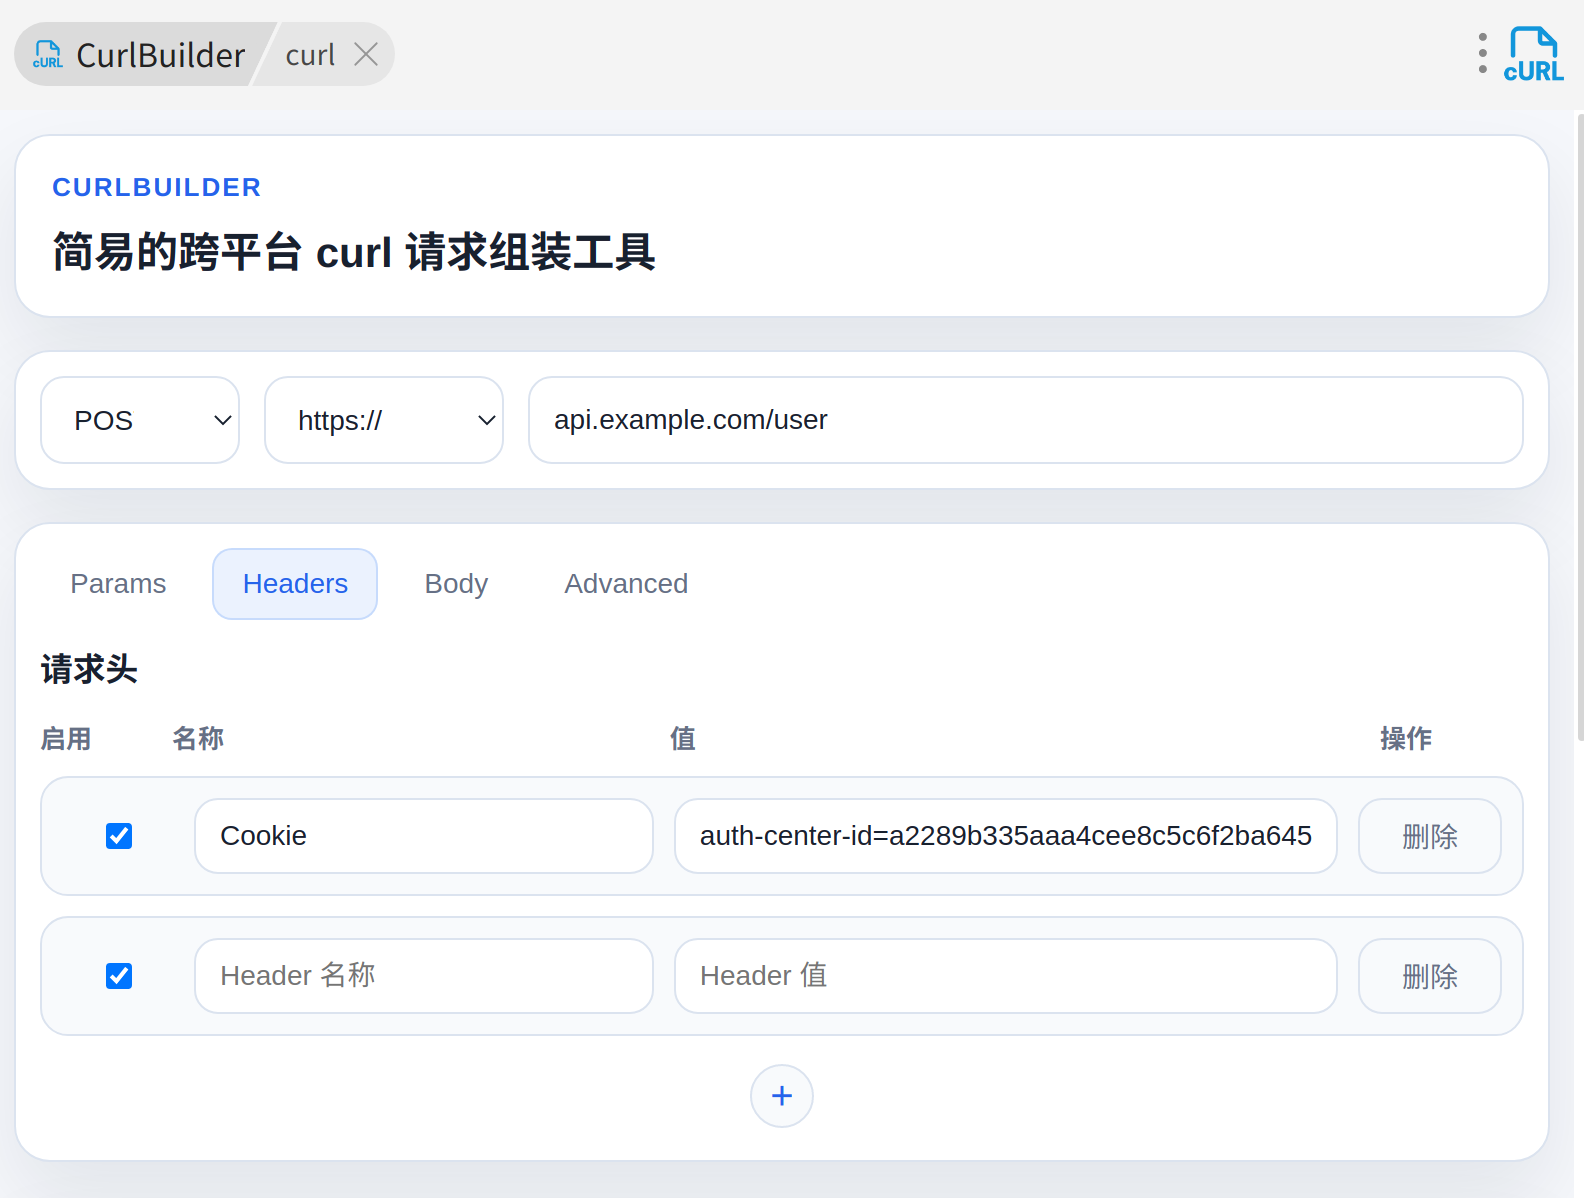The width and height of the screenshot is (1584, 1198).
Task: Expand the https:// protocol dropdown
Action: tap(383, 420)
